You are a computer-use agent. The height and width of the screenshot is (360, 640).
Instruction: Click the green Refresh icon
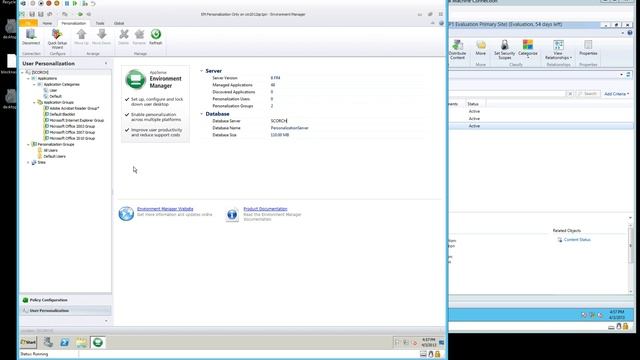click(156, 34)
